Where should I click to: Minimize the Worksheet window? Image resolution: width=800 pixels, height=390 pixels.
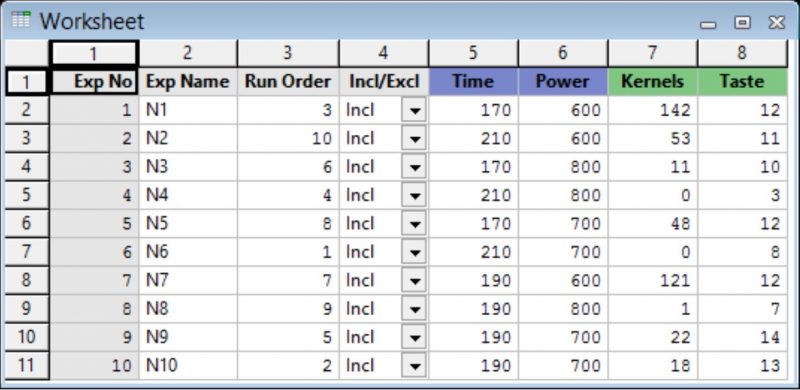click(x=708, y=24)
